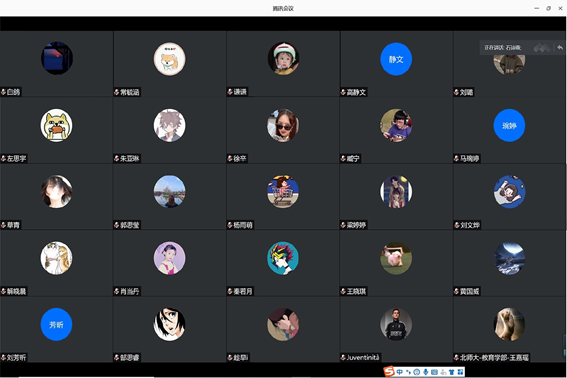Open the skin shirt icon in Sogou bar

pos(452,372)
